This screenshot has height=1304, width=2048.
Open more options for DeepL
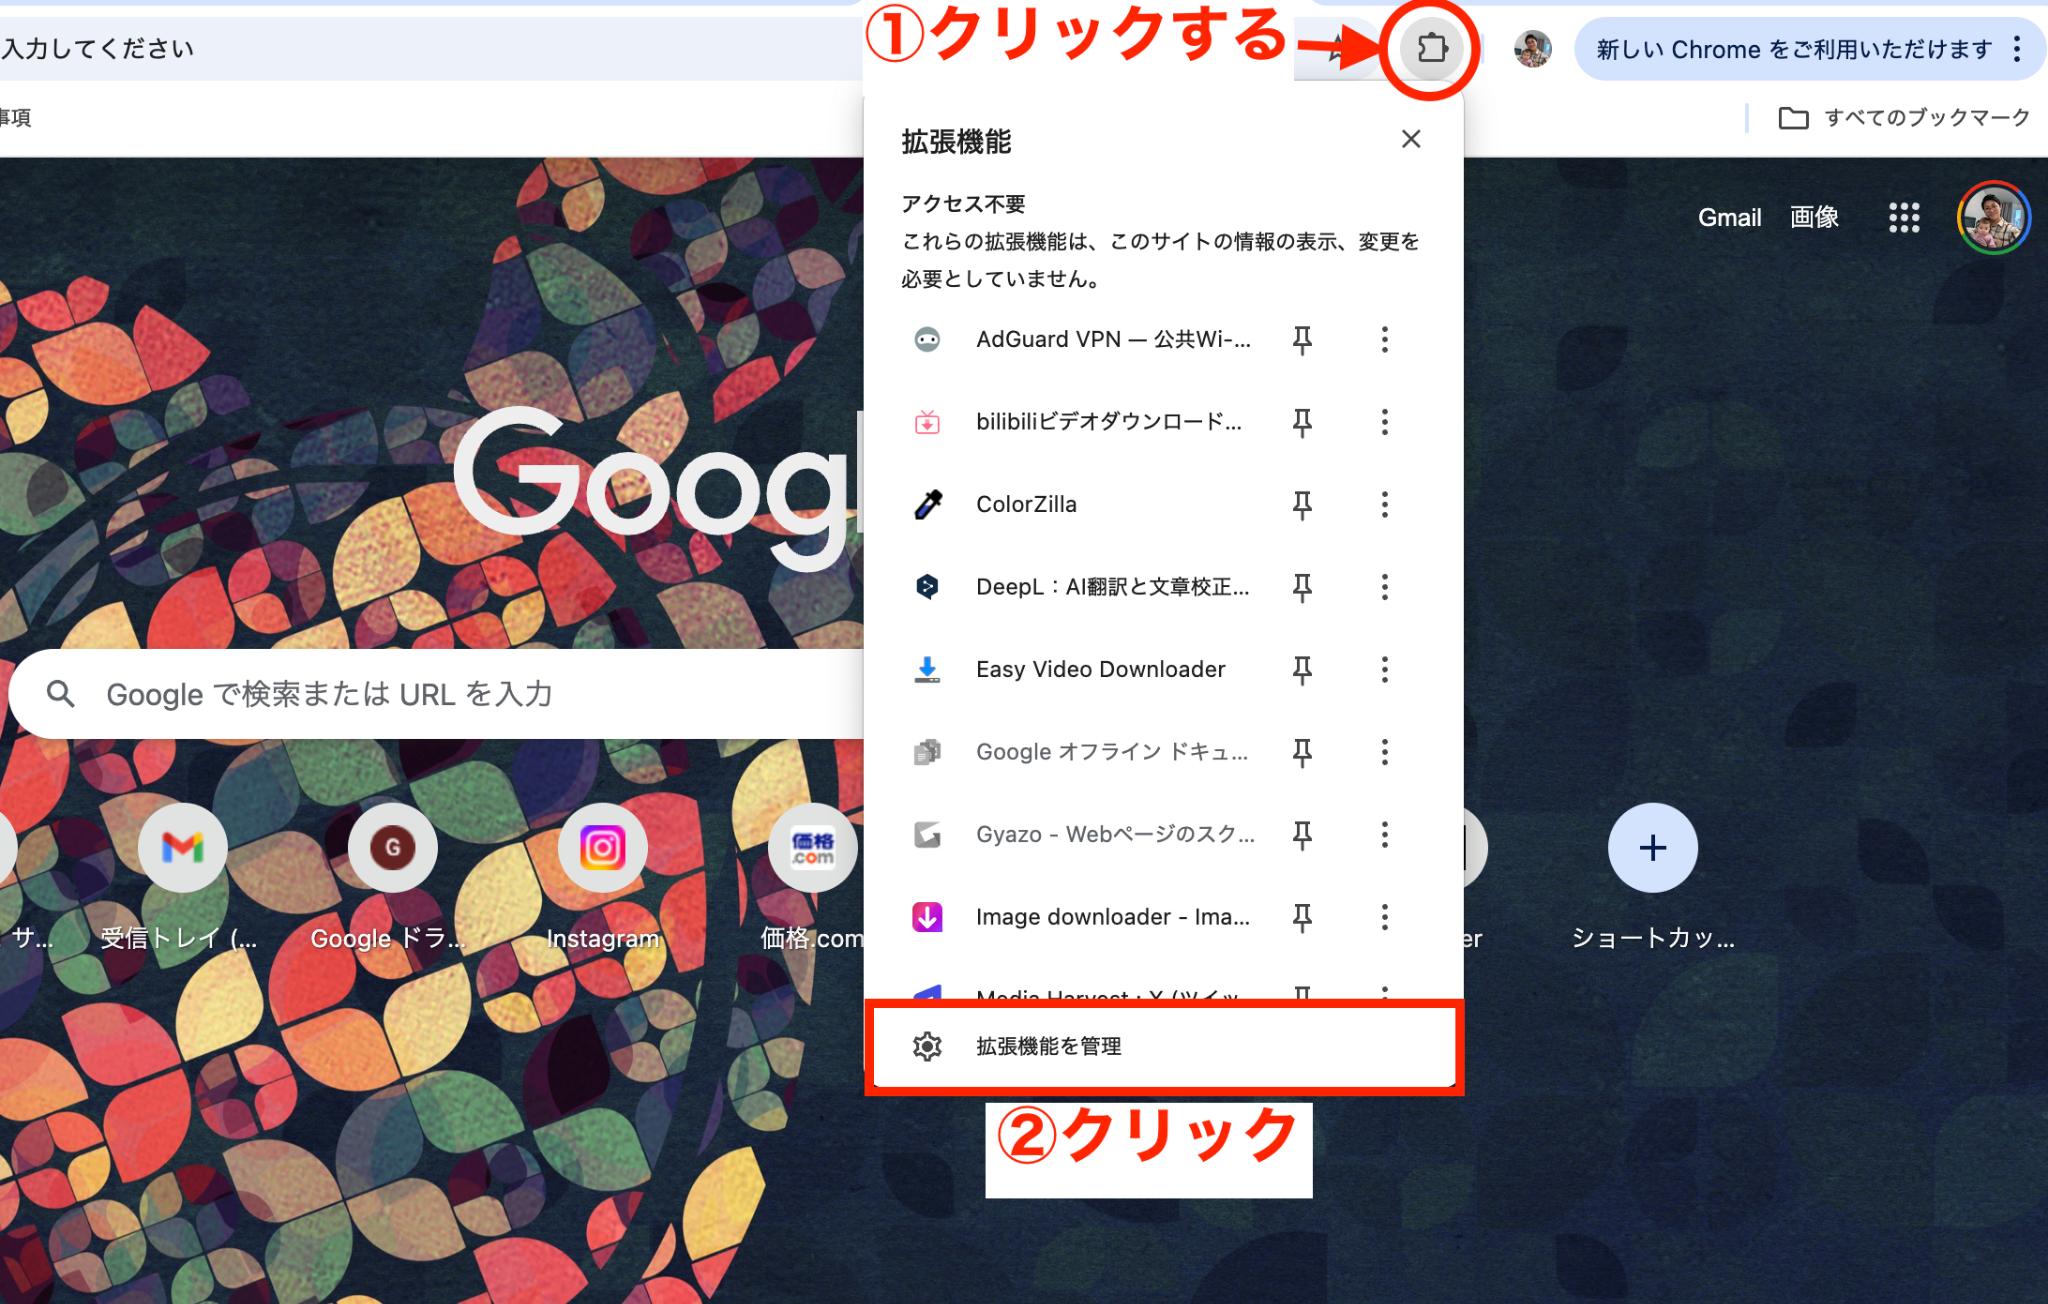[1385, 587]
